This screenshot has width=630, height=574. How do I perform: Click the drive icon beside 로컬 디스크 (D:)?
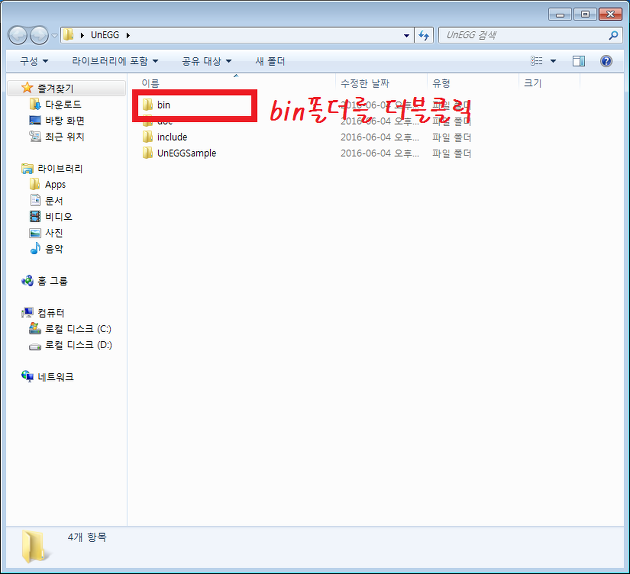35,346
